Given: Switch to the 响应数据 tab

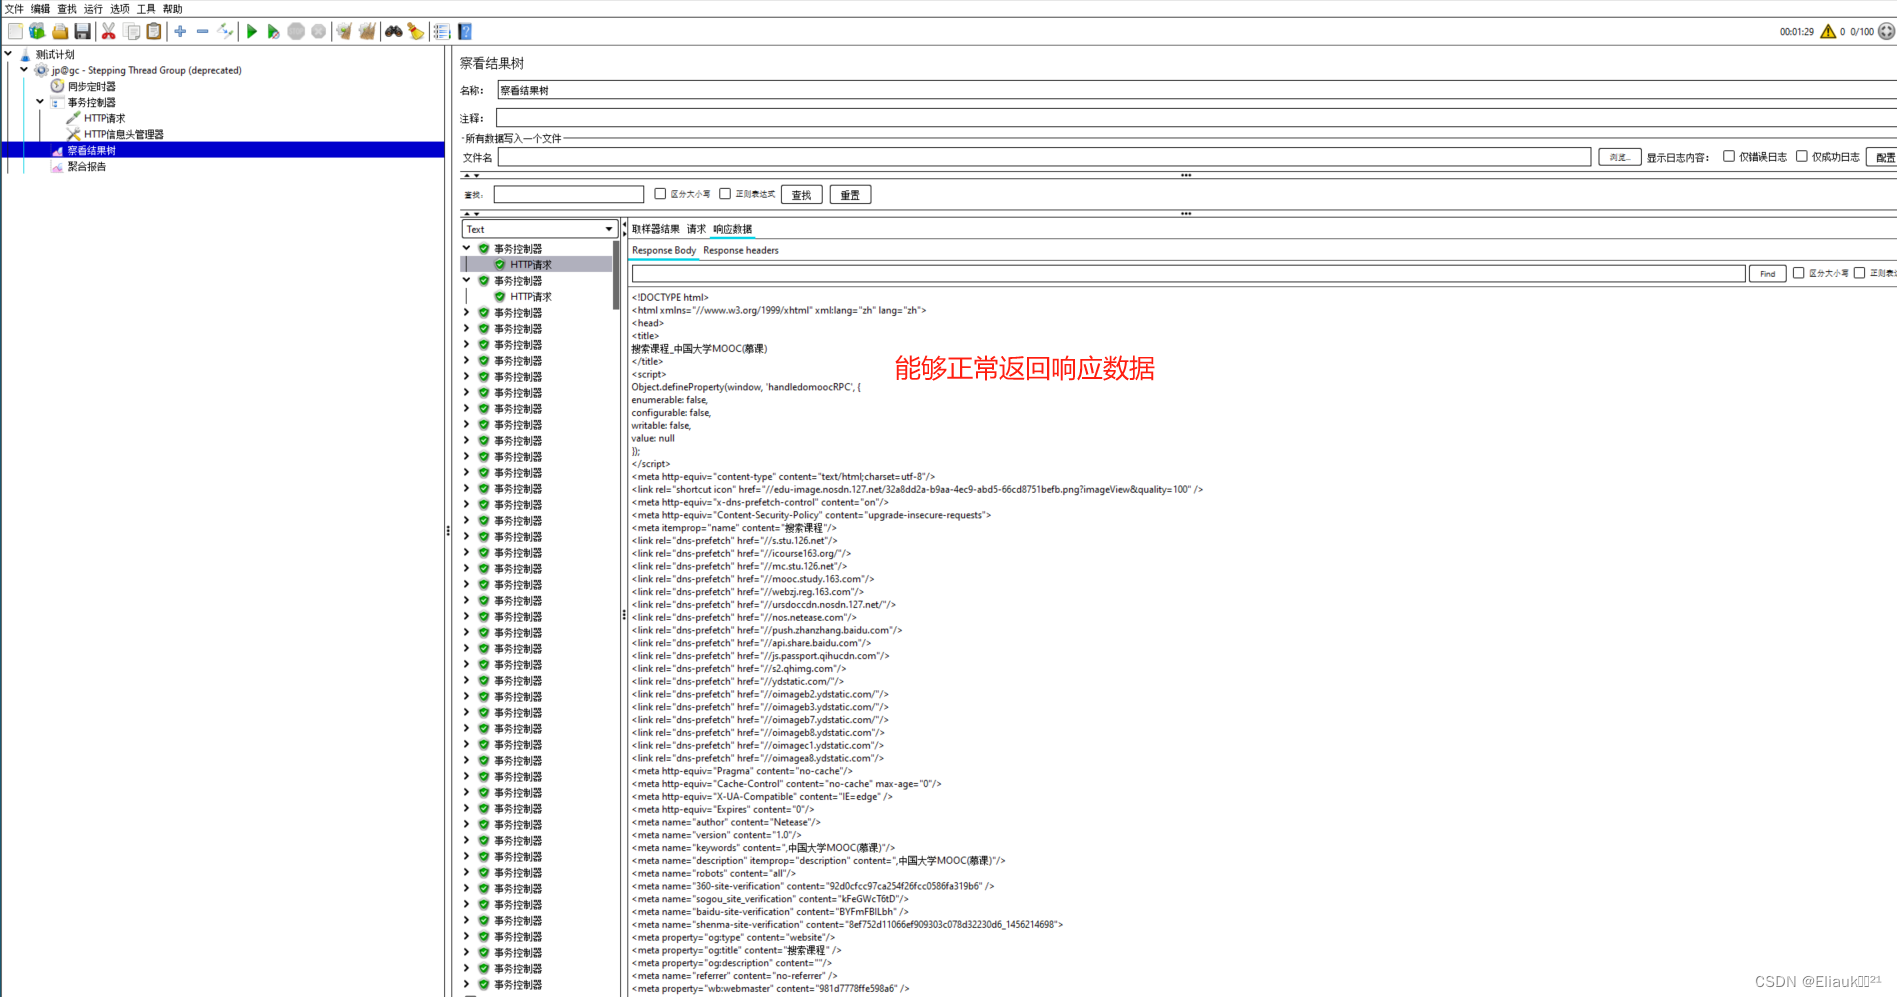Looking at the screenshot, I should (732, 229).
